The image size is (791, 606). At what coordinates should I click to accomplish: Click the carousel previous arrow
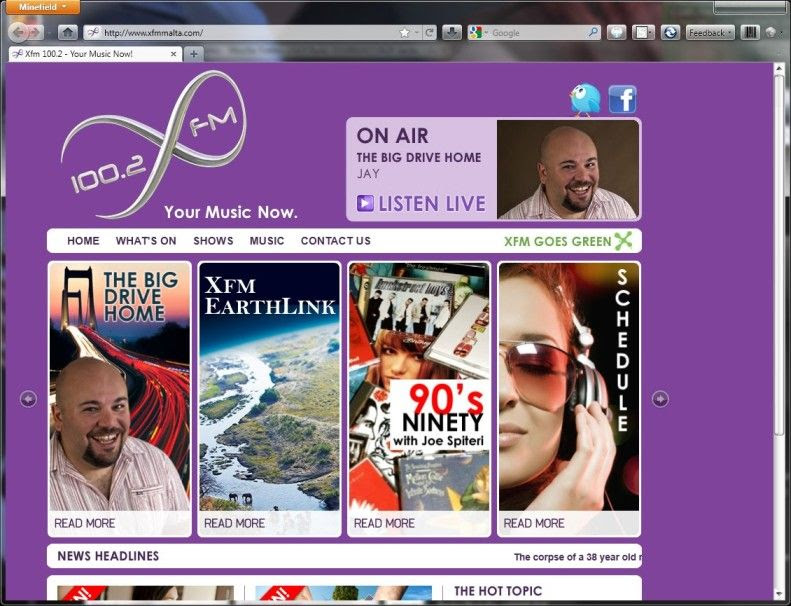[x=28, y=399]
